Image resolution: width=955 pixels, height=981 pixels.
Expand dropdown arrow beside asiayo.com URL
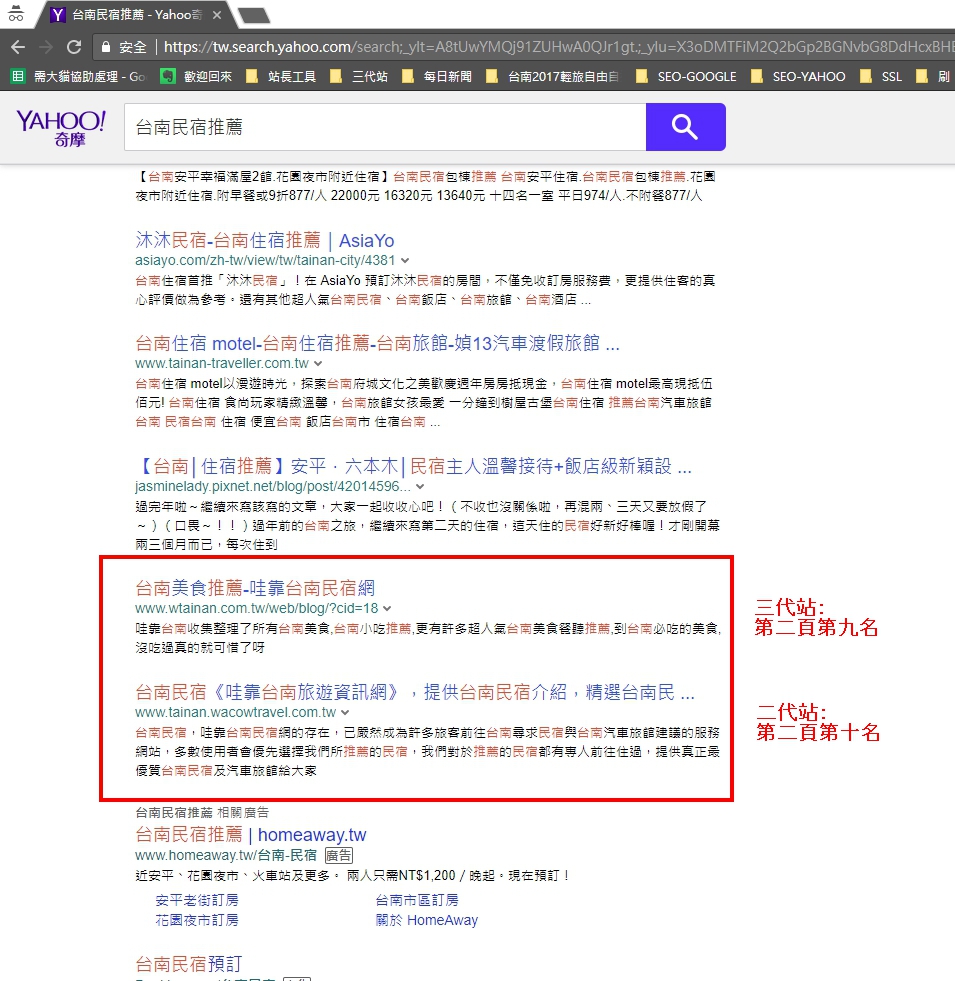click(x=406, y=260)
